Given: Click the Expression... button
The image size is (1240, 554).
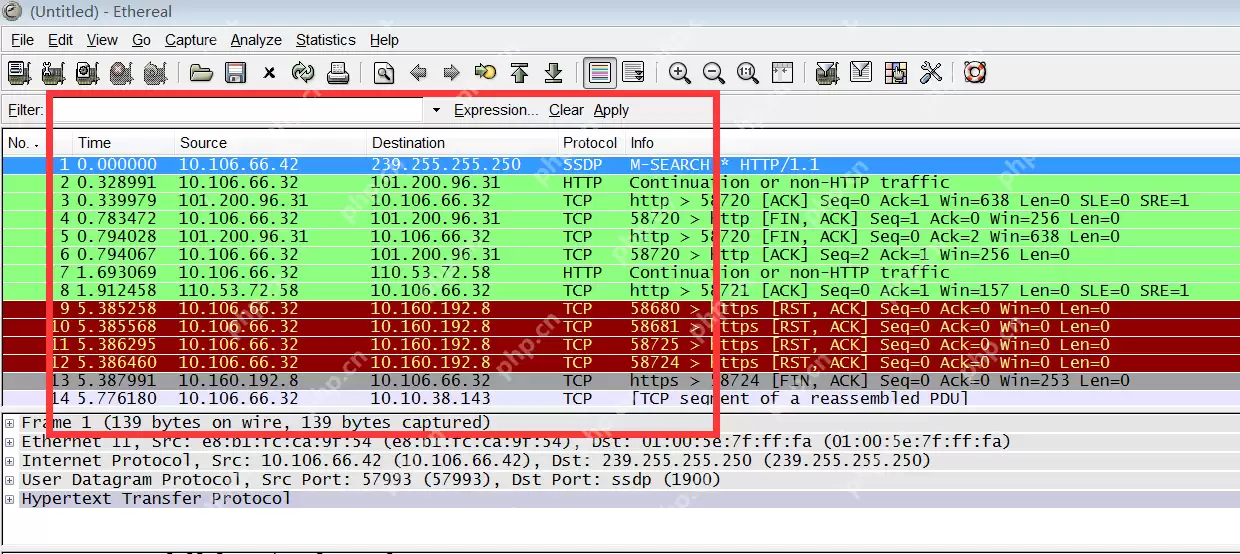Looking at the screenshot, I should tap(496, 110).
